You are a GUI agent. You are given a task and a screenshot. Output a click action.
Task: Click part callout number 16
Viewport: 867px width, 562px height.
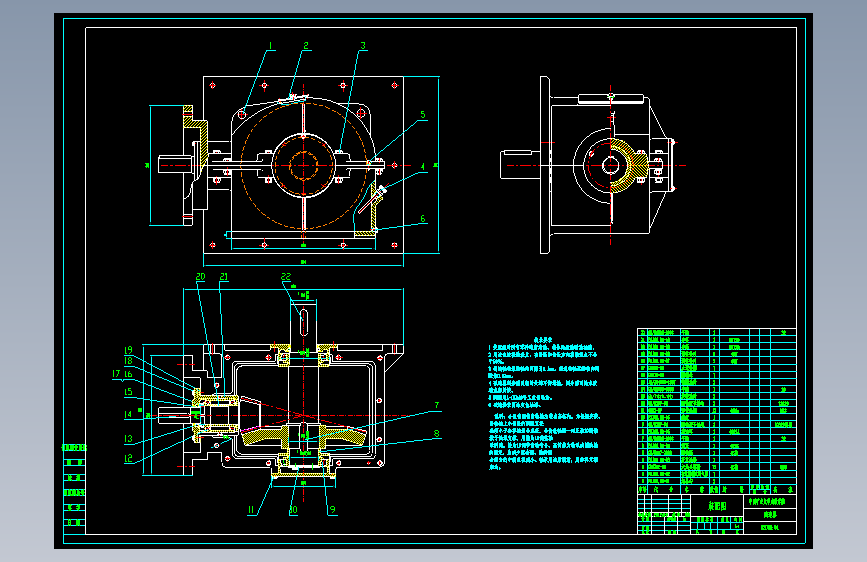pyautogui.click(x=128, y=374)
